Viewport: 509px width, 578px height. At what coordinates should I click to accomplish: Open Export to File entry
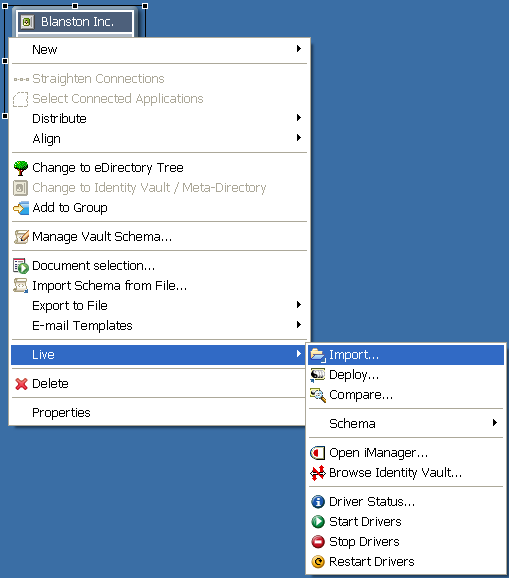tap(159, 306)
